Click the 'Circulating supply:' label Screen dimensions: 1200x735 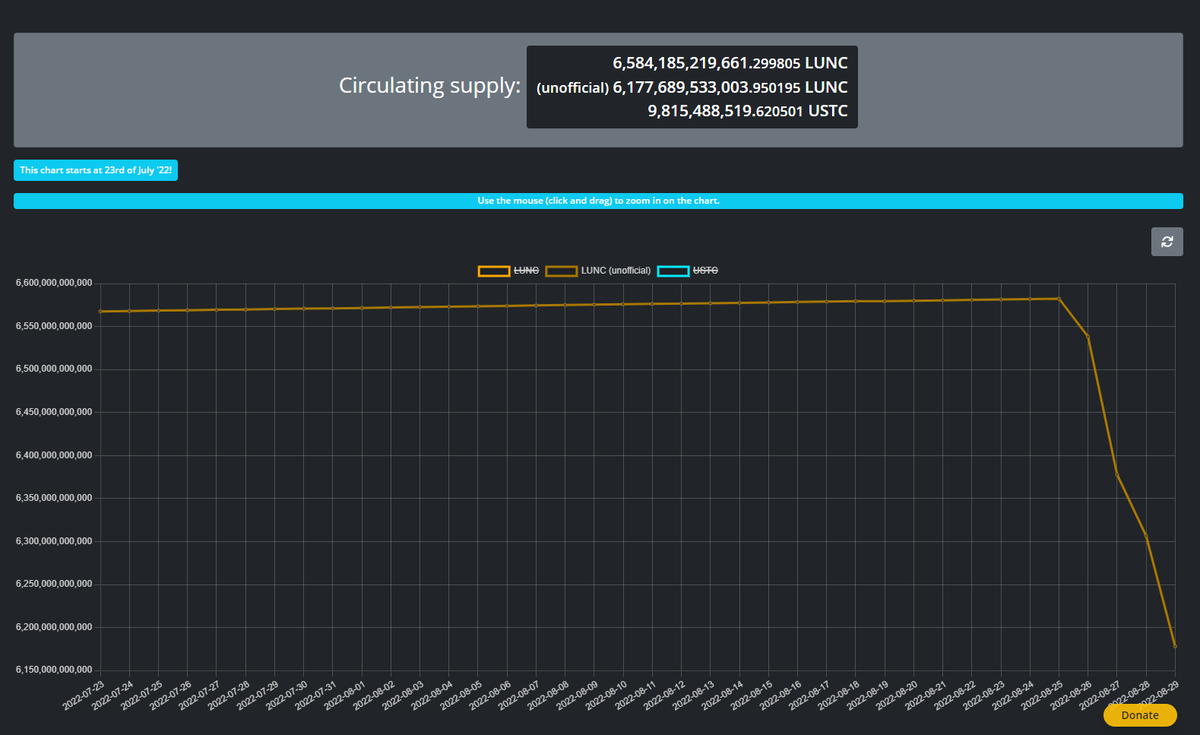430,86
